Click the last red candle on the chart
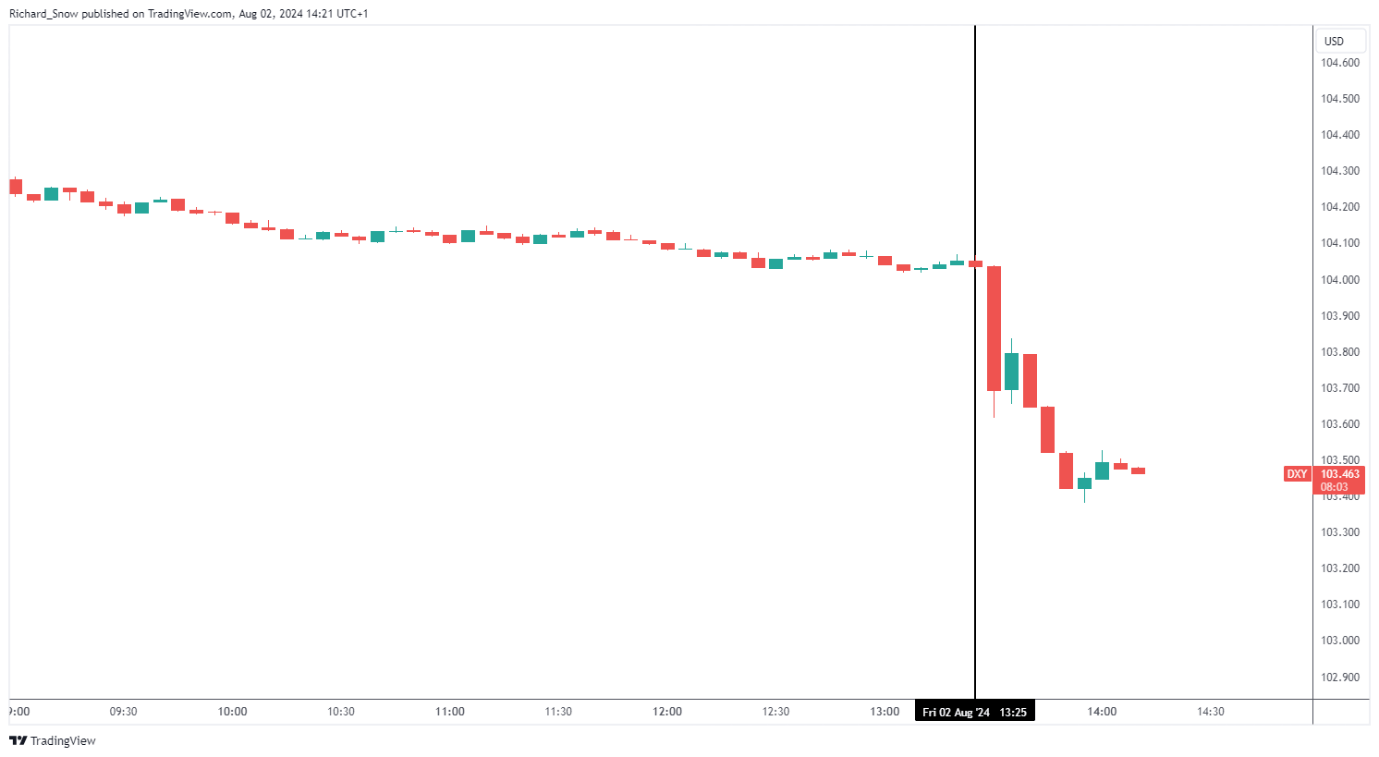 coord(1138,470)
